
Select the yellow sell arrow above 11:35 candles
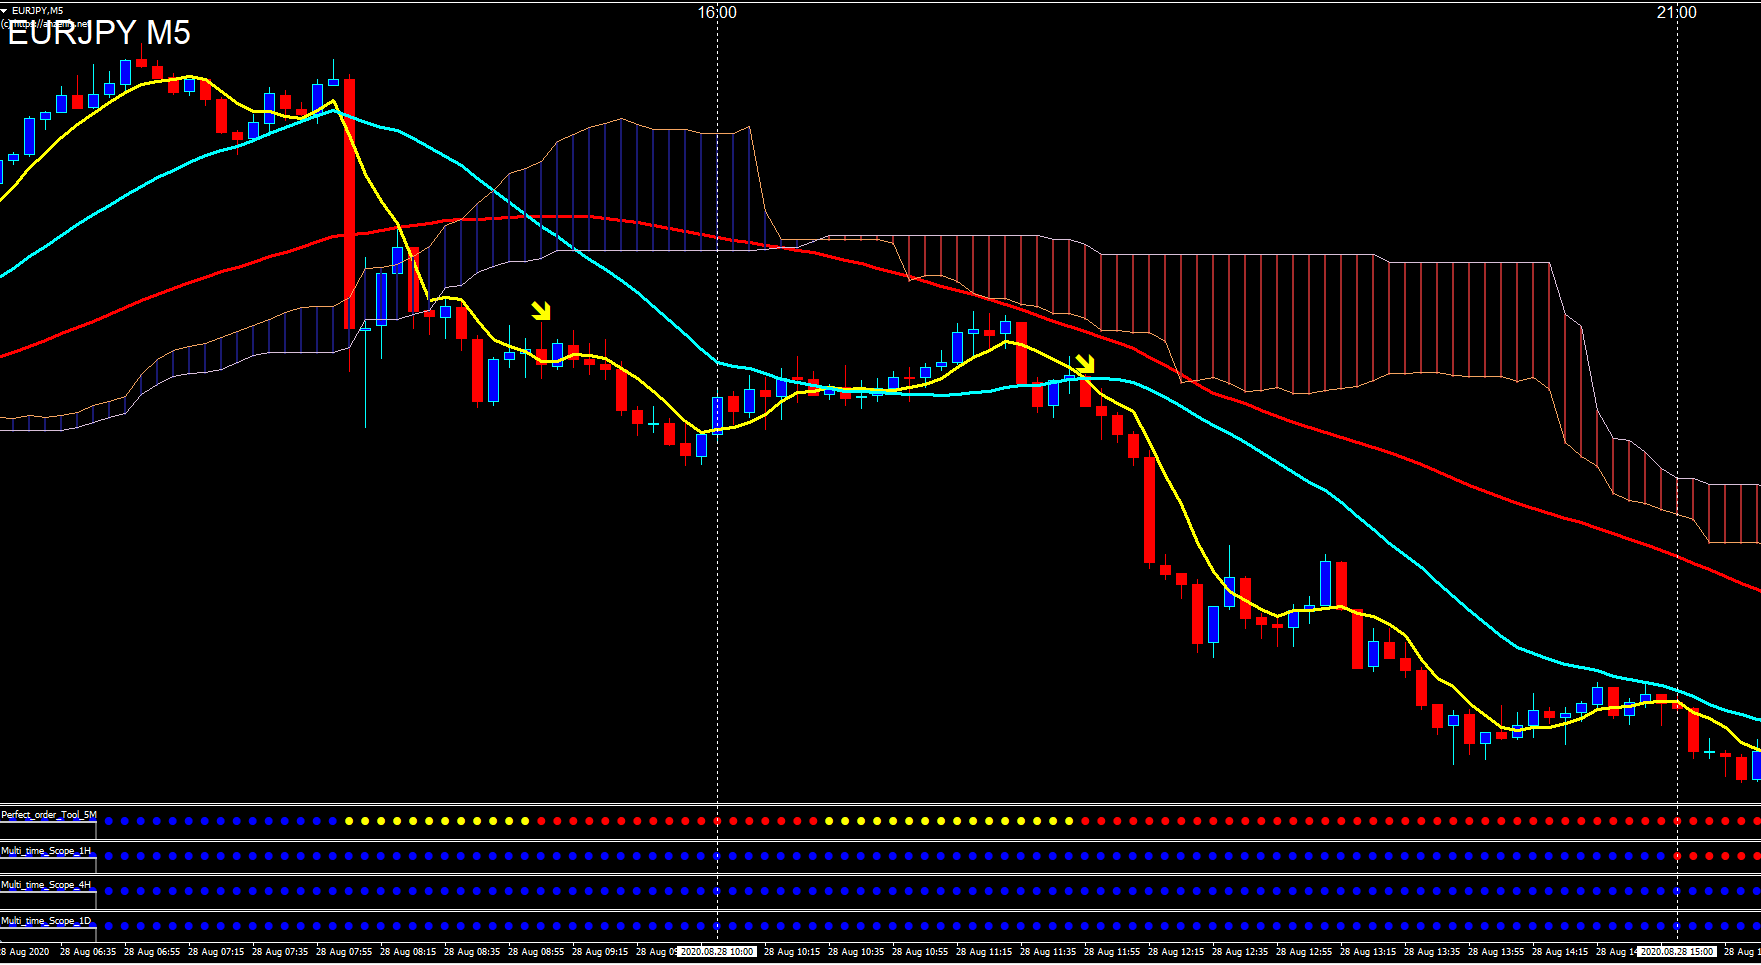[1084, 364]
